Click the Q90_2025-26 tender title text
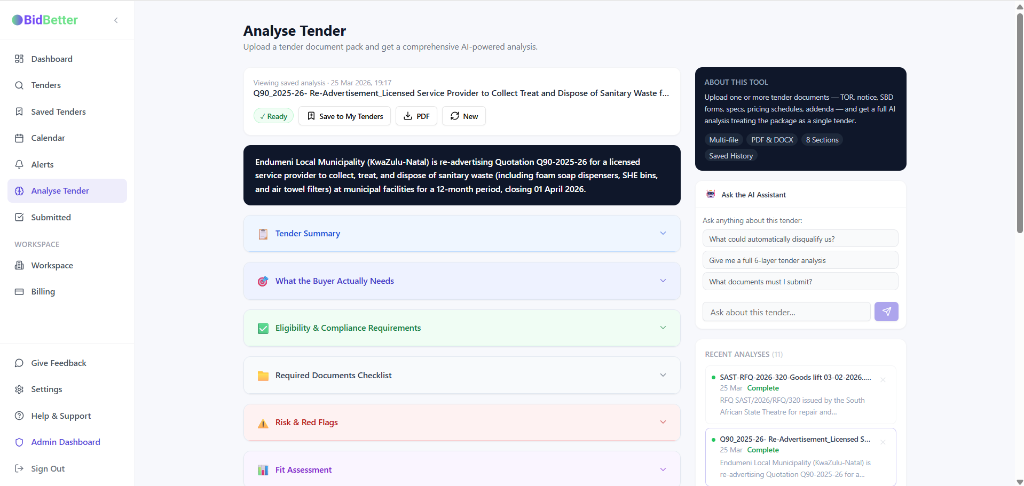 [x=461, y=93]
